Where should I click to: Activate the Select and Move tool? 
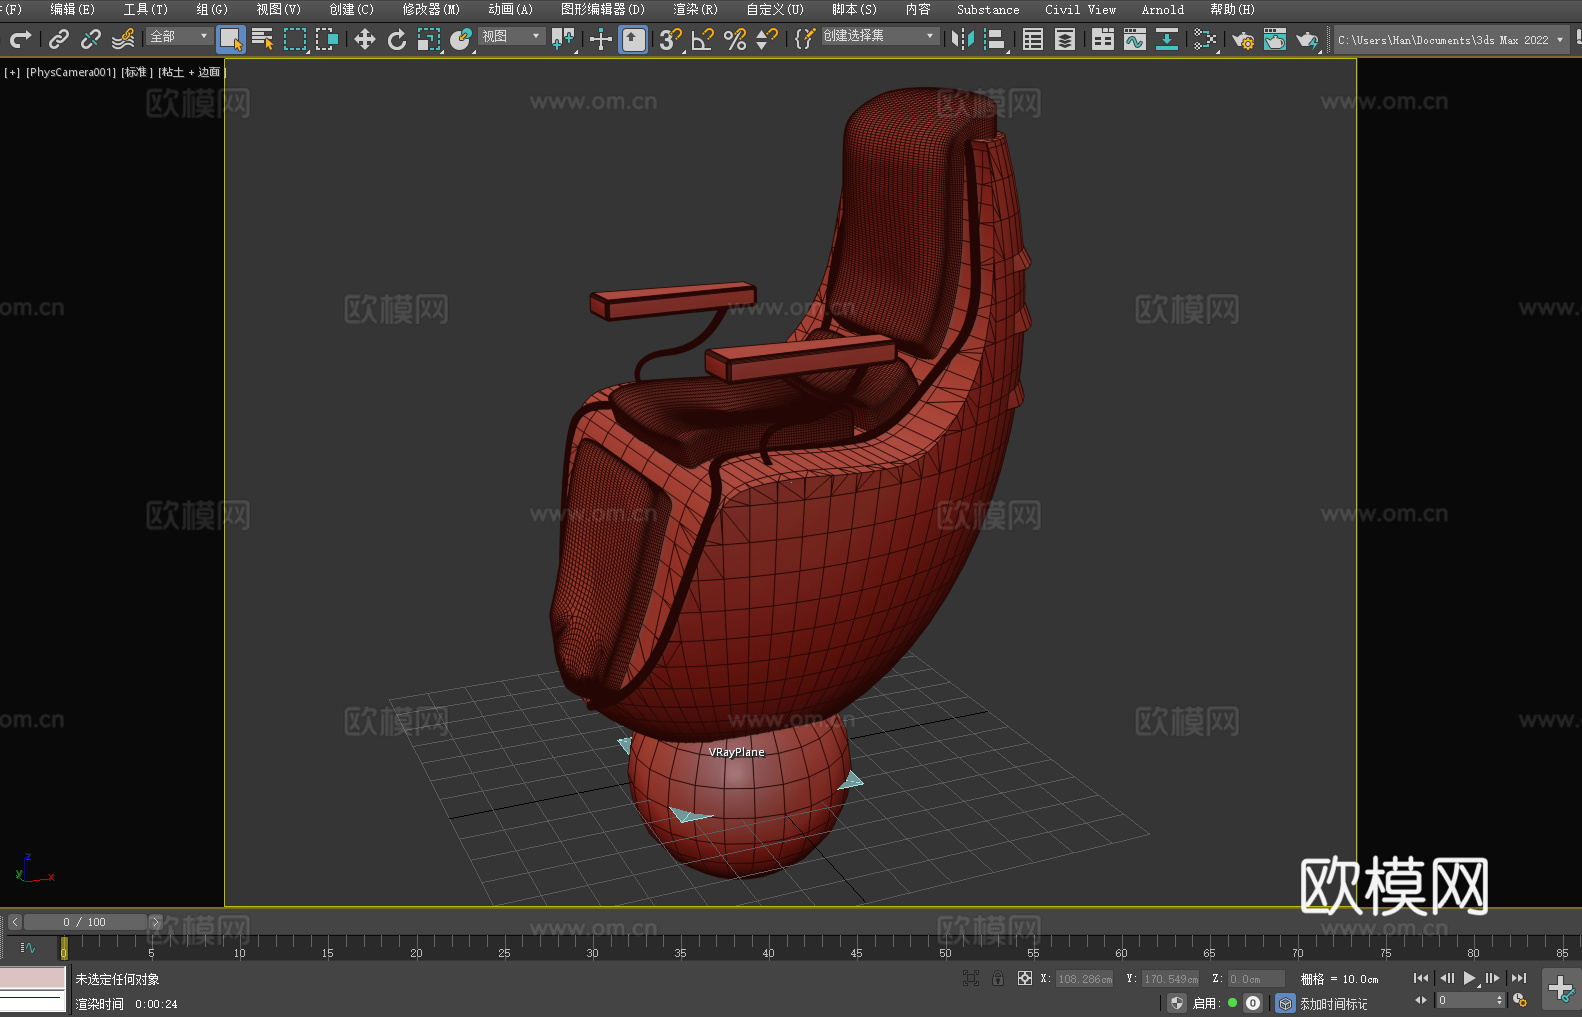[365, 39]
